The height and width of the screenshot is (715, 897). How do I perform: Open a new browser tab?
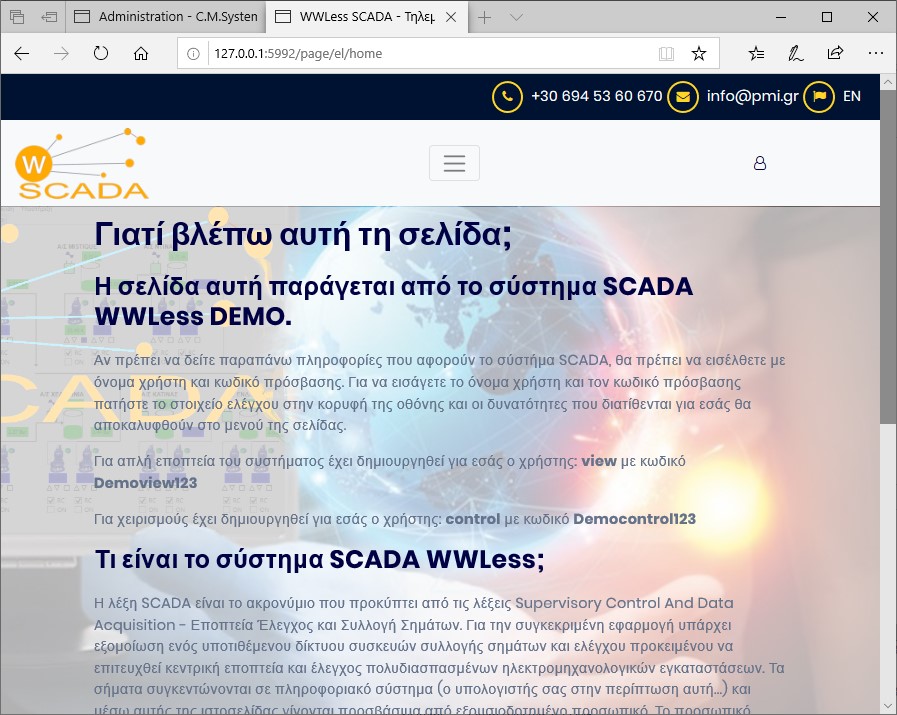[x=485, y=17]
